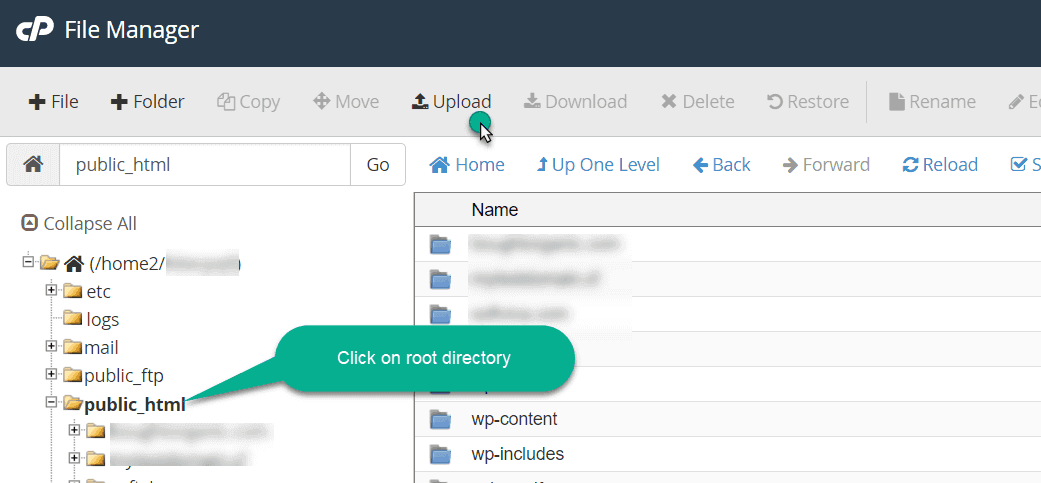Screen dimensions: 1041x483
Task: Click the wp-content folder icon
Action: tap(440, 419)
